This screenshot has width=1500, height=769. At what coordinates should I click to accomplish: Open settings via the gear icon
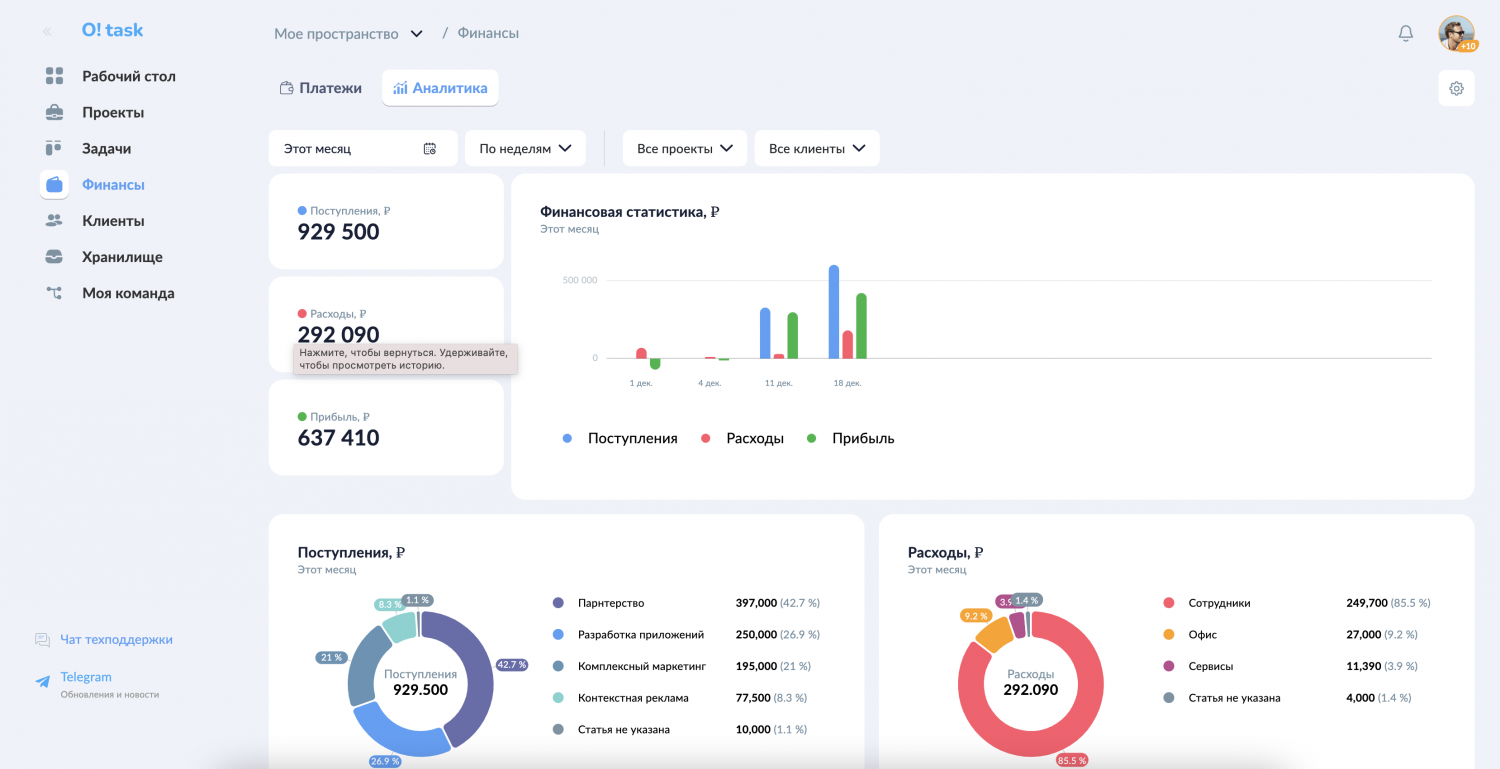(1456, 88)
